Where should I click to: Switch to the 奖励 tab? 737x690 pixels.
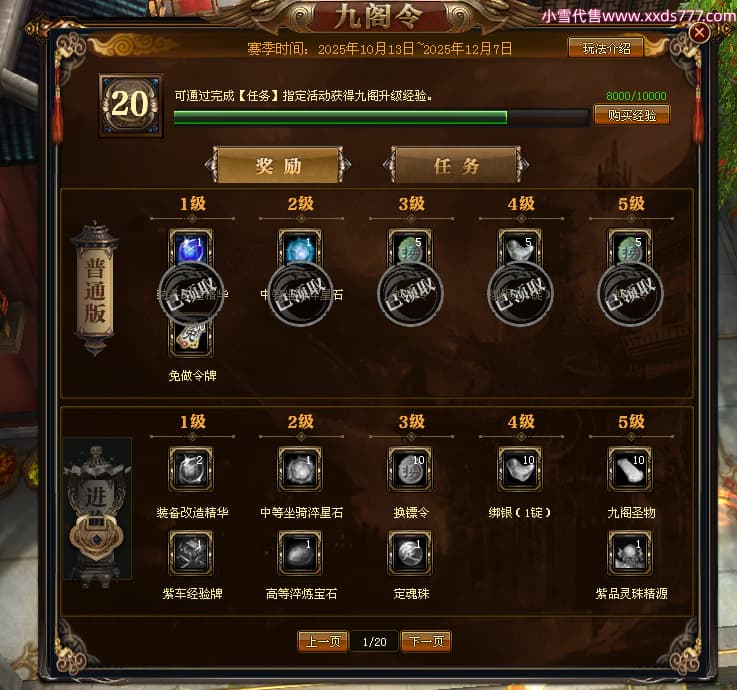[278, 165]
